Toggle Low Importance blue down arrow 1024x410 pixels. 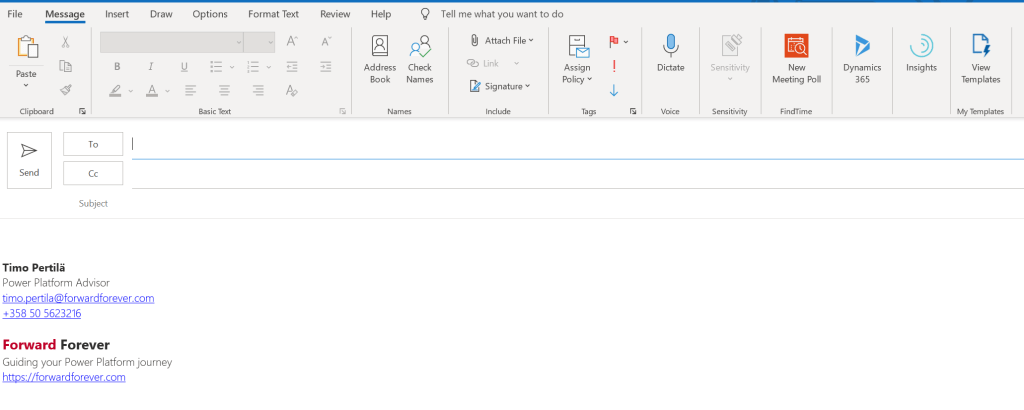tap(613, 90)
